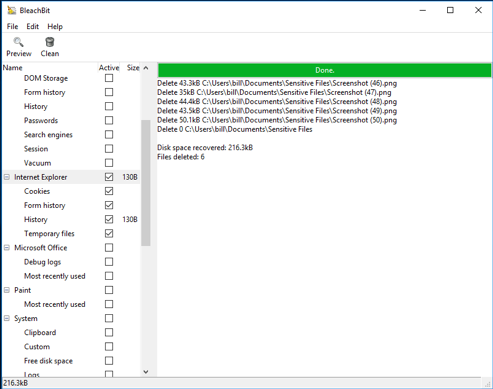The image size is (493, 389).
Task: Click the cleaner list scroll-down arrow
Action: [x=146, y=372]
